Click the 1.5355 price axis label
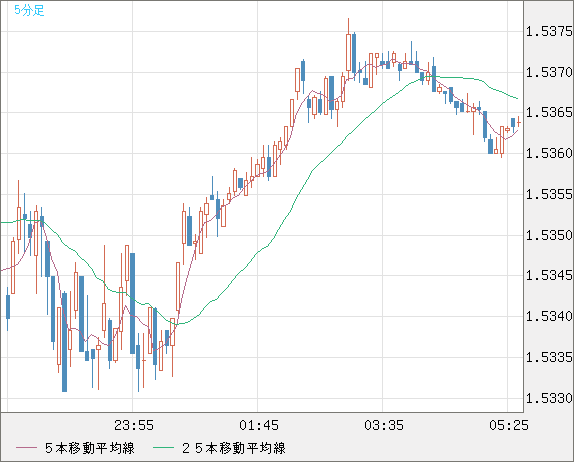This screenshot has width=574, height=462. (x=549, y=194)
